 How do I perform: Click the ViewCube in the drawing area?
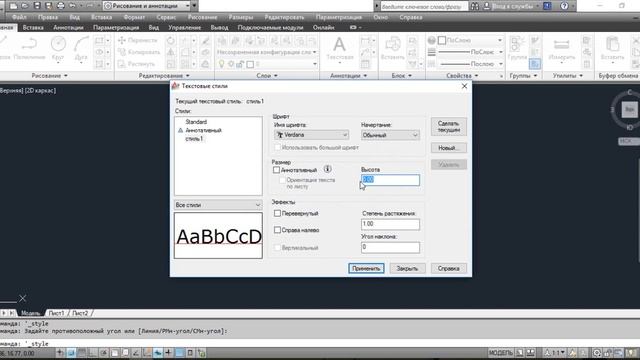click(629, 109)
